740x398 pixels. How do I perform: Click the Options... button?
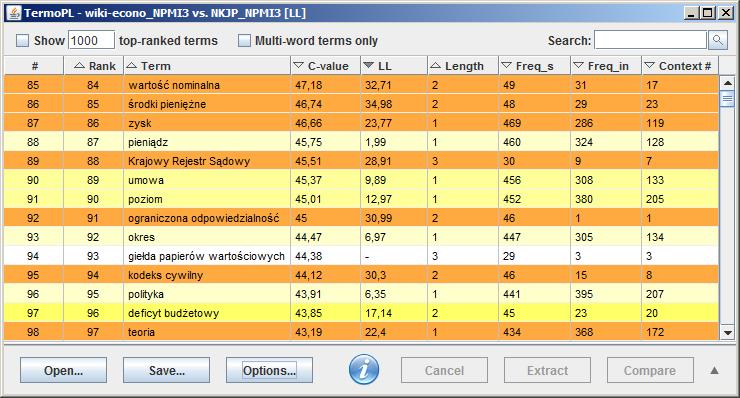pyautogui.click(x=269, y=370)
